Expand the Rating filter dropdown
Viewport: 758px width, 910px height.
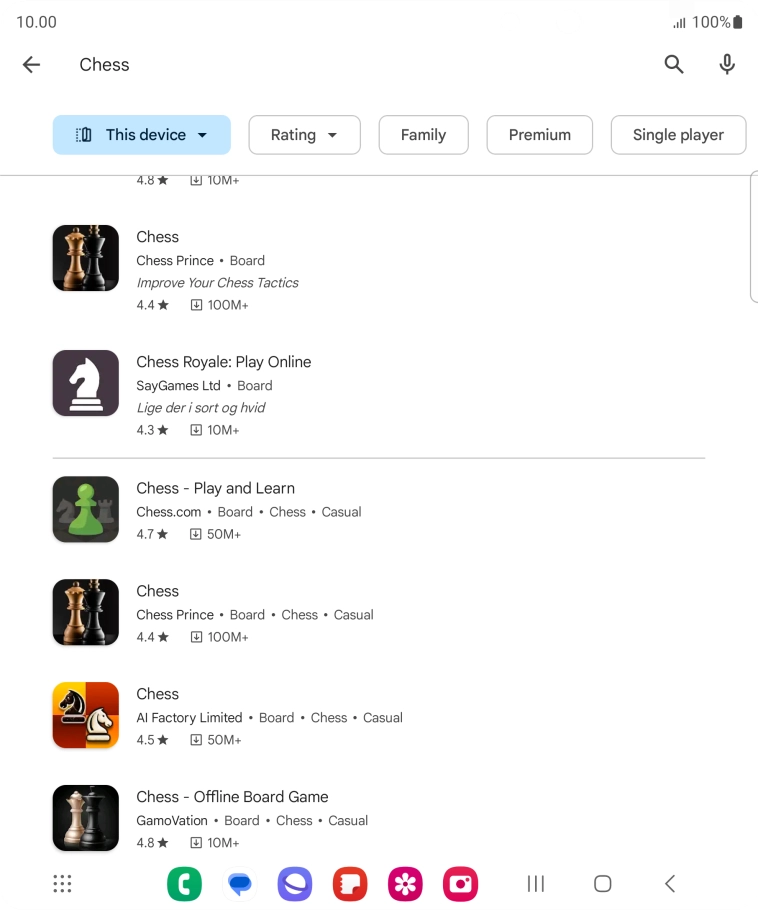(304, 134)
